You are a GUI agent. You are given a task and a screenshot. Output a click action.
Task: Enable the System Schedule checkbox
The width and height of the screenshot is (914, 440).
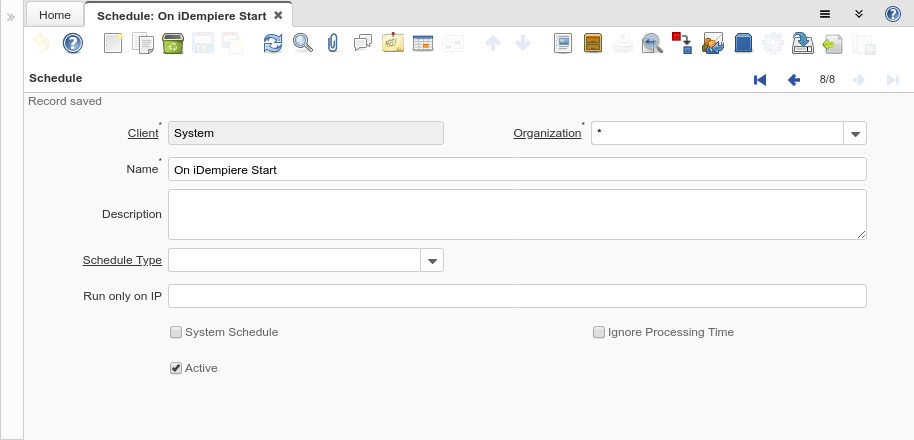click(x=176, y=332)
